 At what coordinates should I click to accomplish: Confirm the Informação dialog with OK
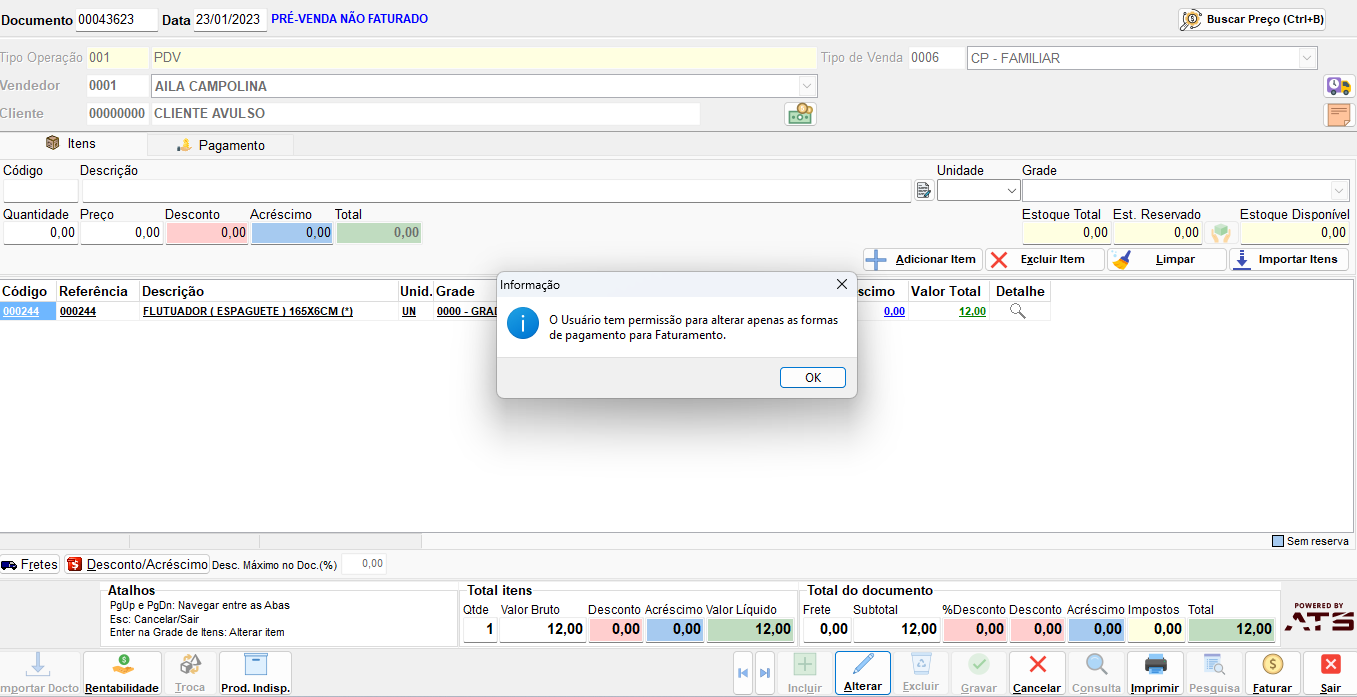(x=813, y=377)
